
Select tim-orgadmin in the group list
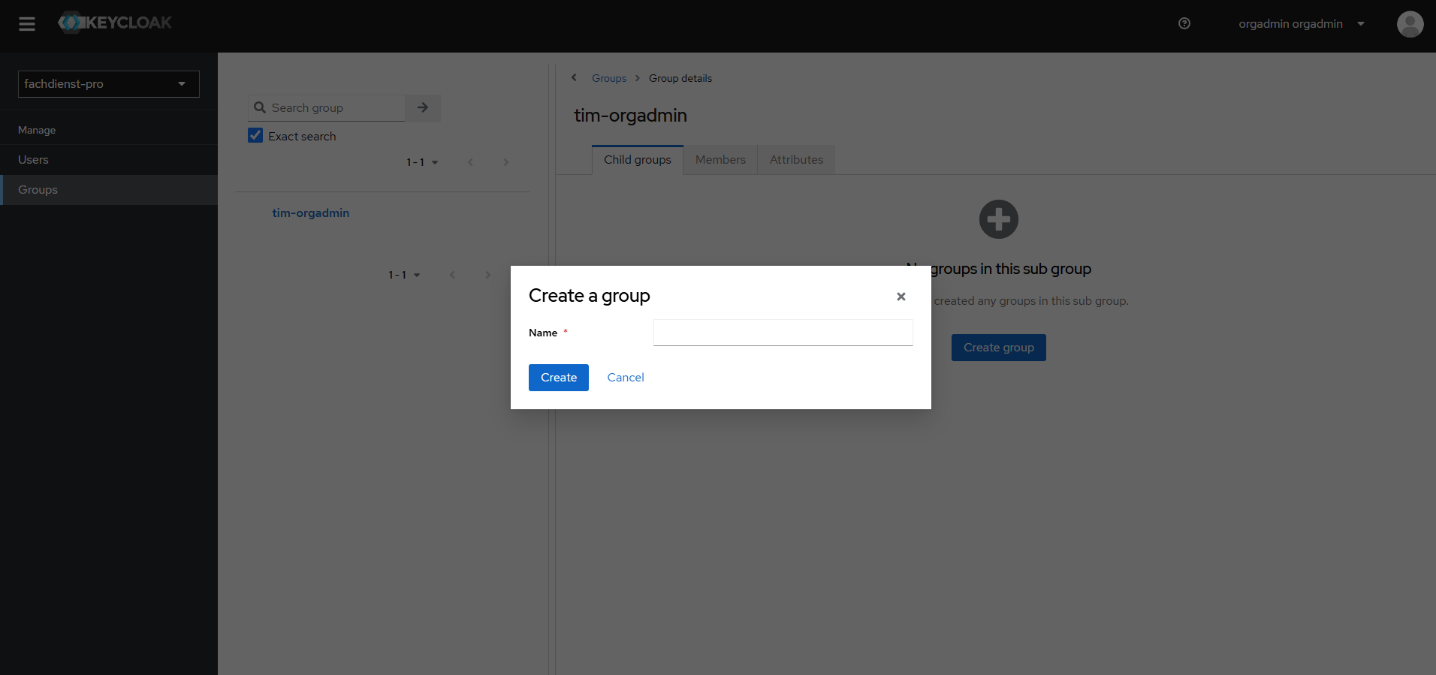click(x=311, y=213)
